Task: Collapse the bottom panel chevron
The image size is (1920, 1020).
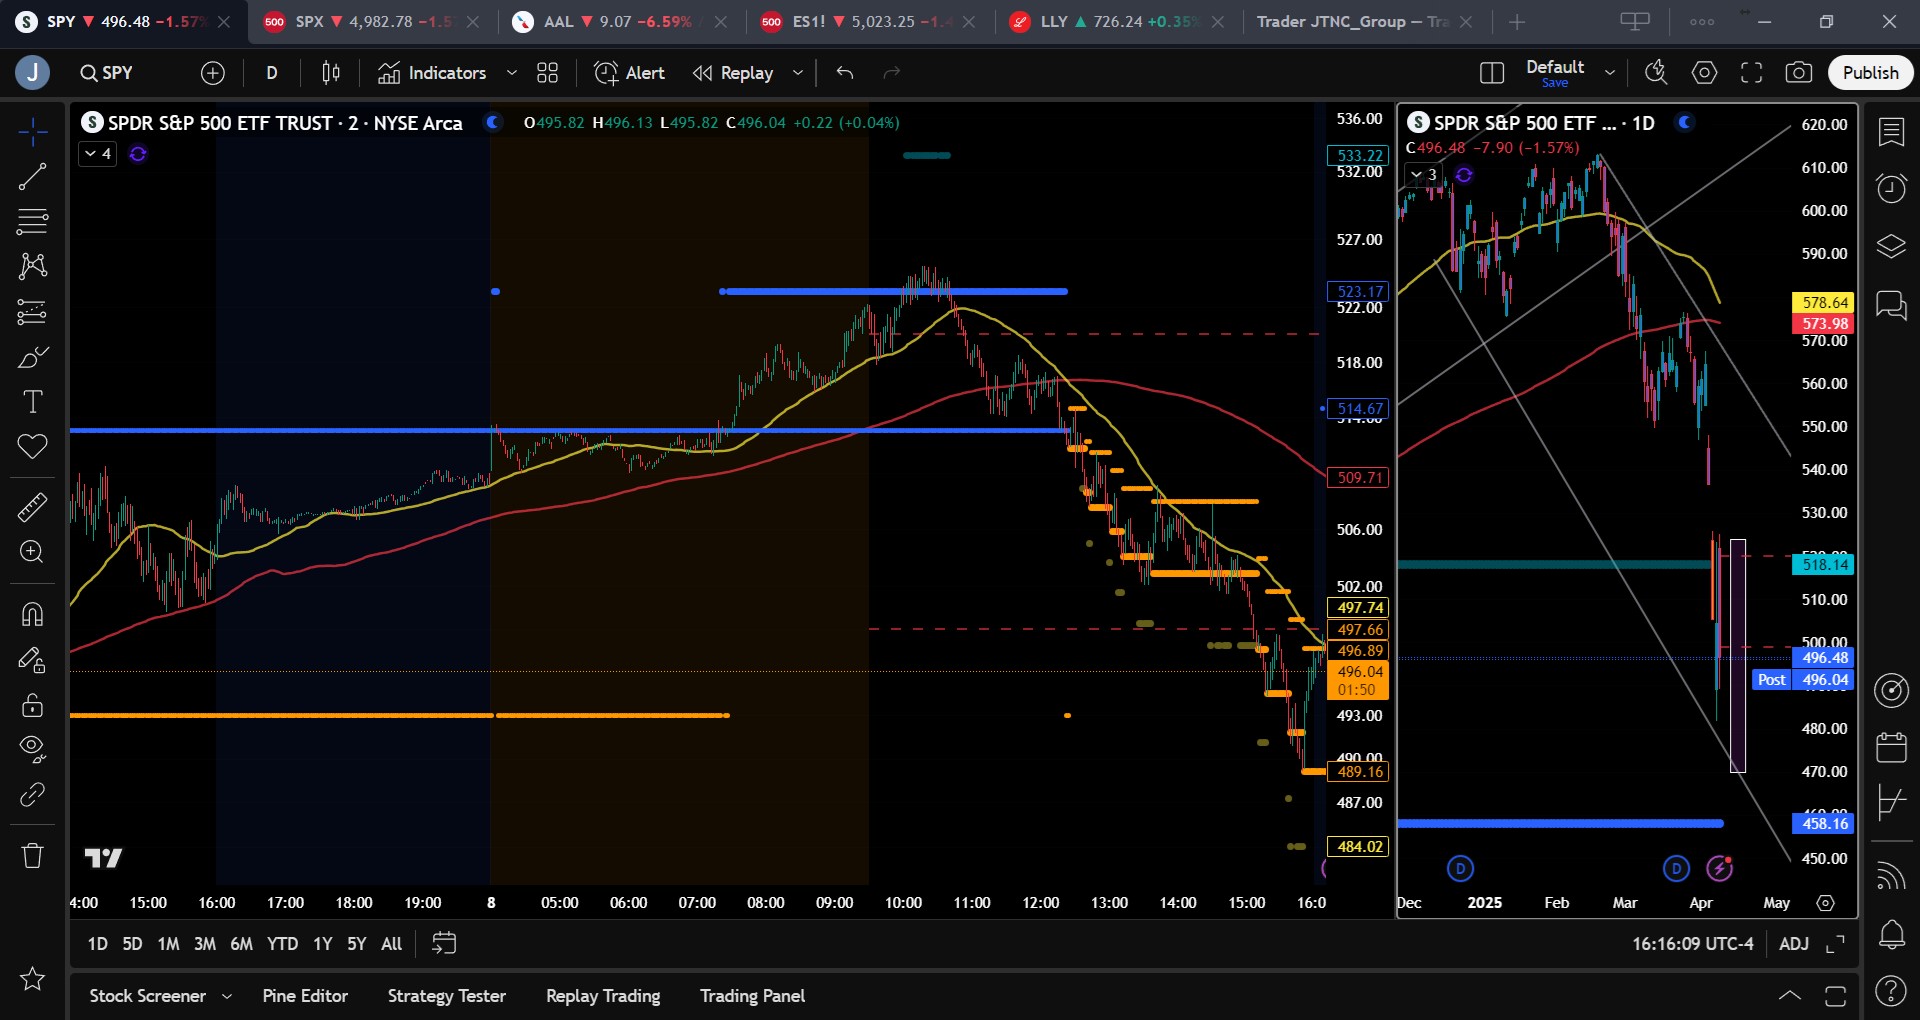Action: [x=1790, y=996]
